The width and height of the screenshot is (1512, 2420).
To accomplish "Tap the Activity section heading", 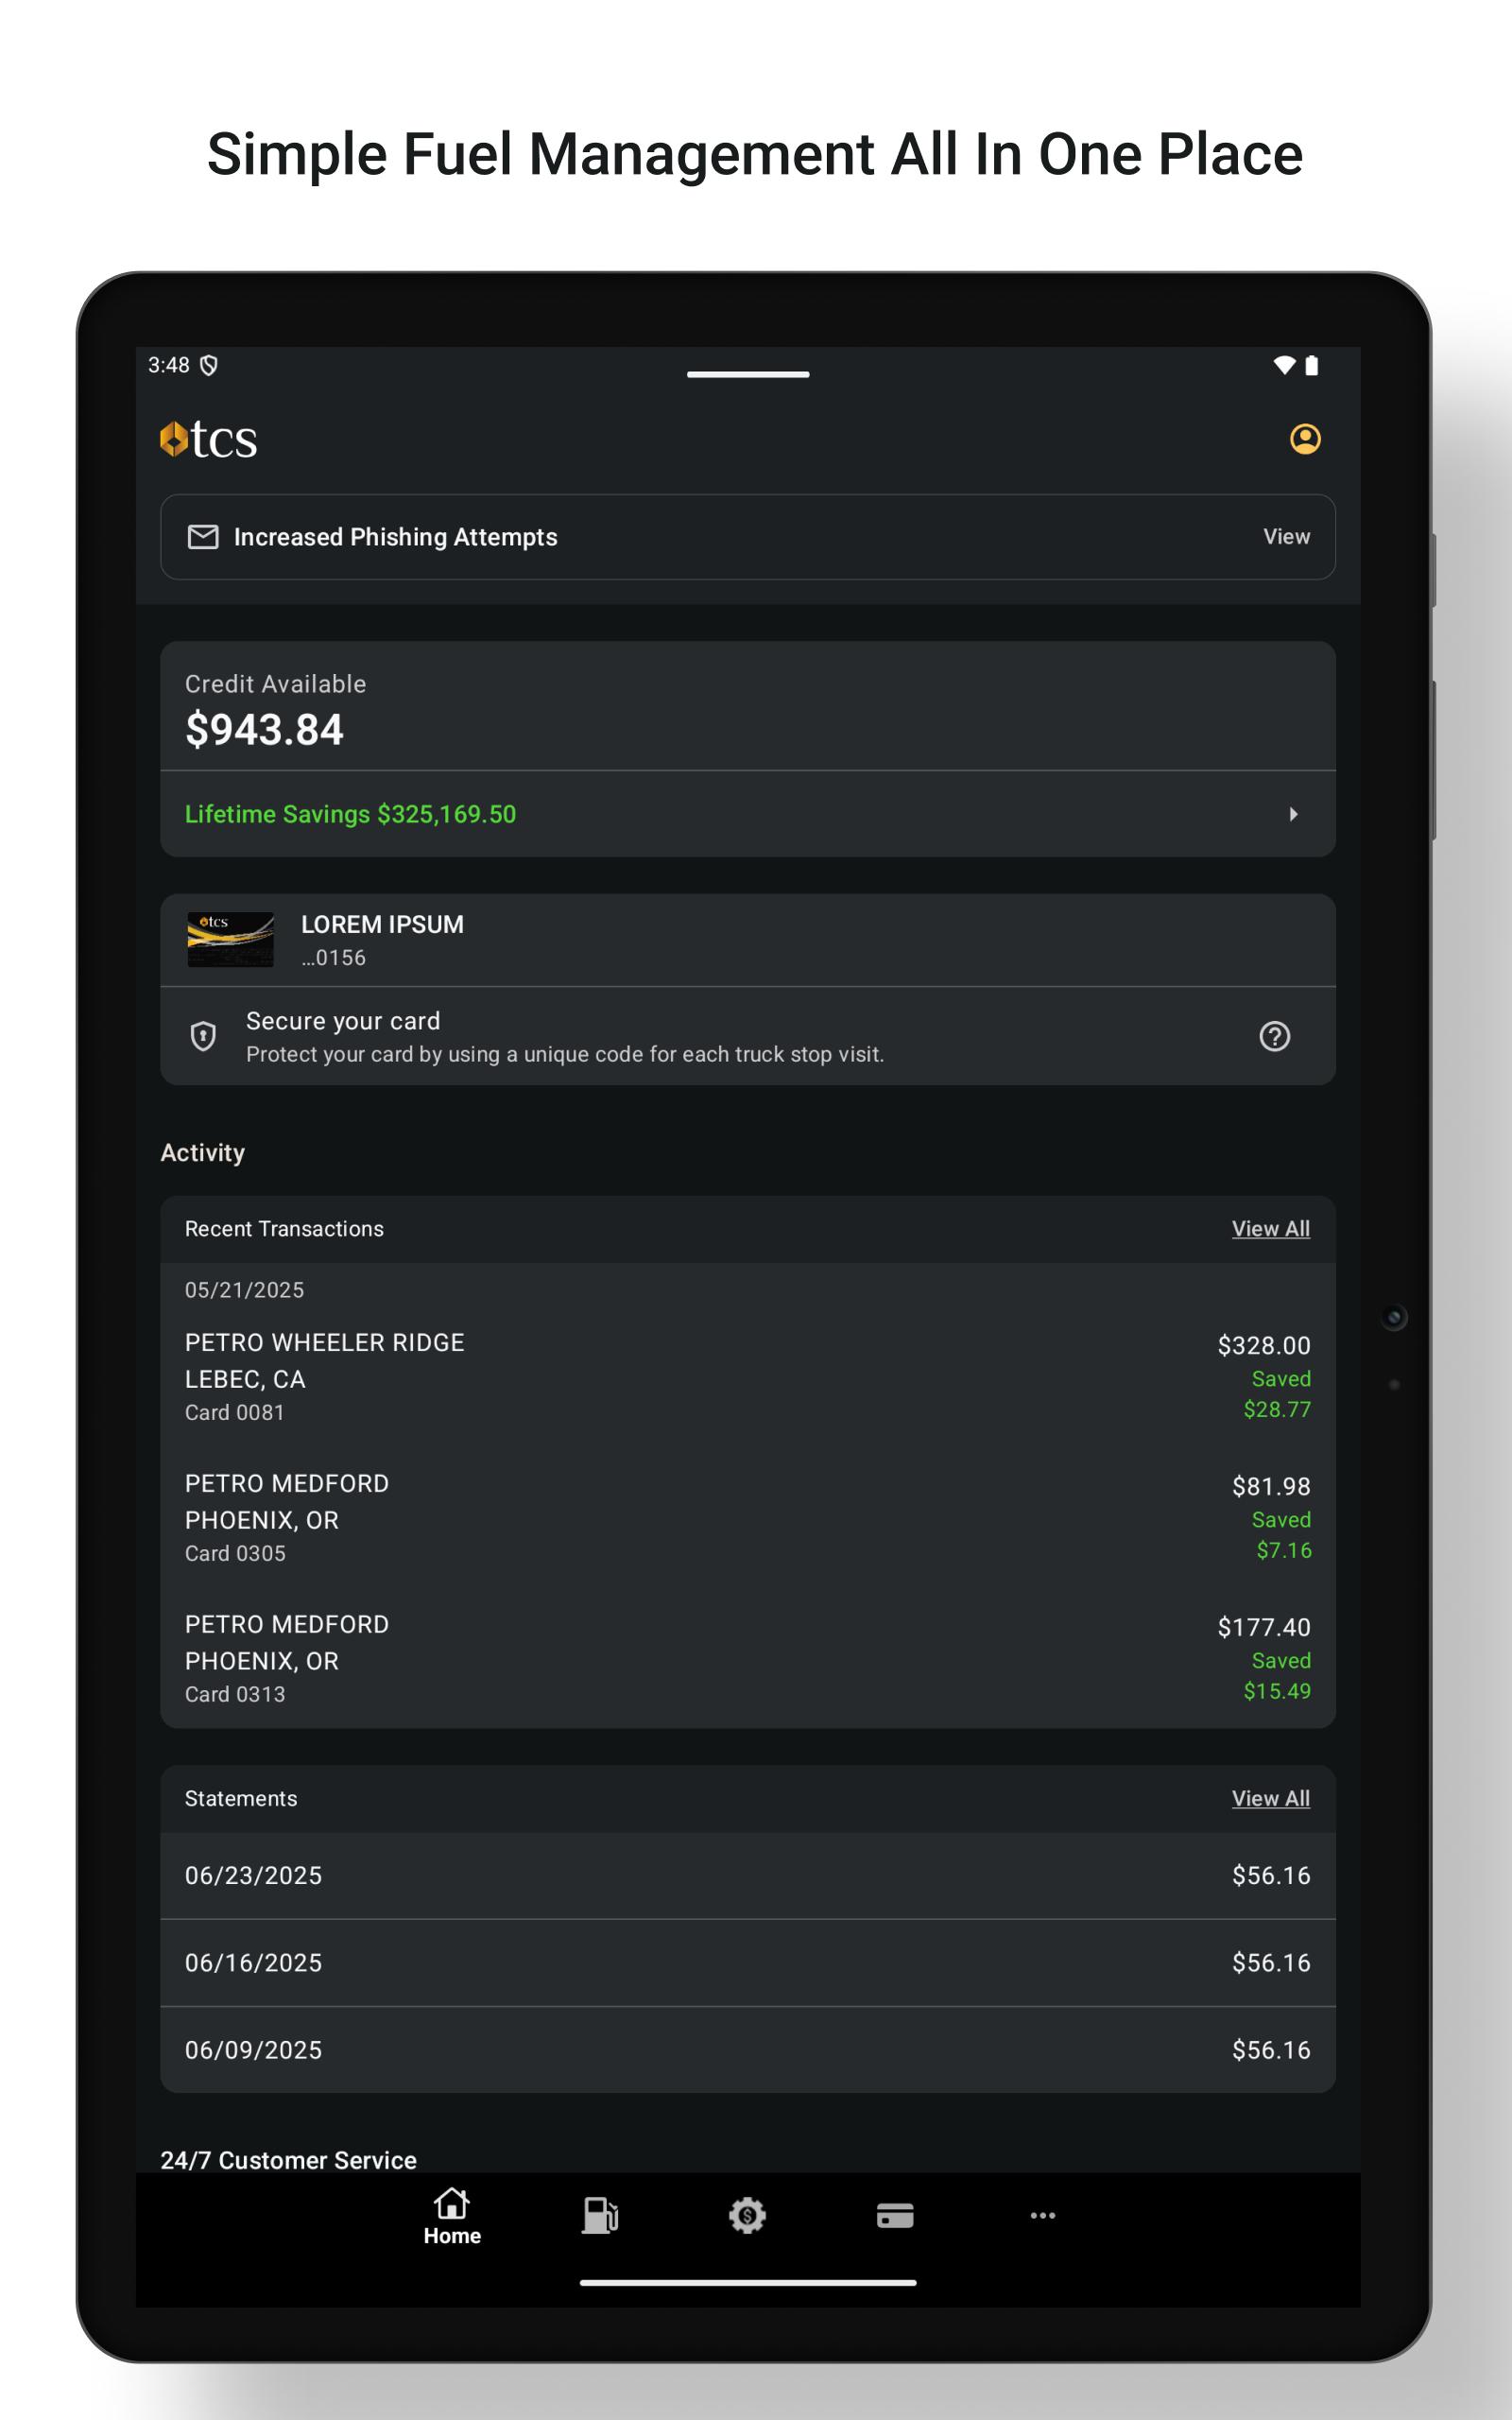I will pos(202,1153).
